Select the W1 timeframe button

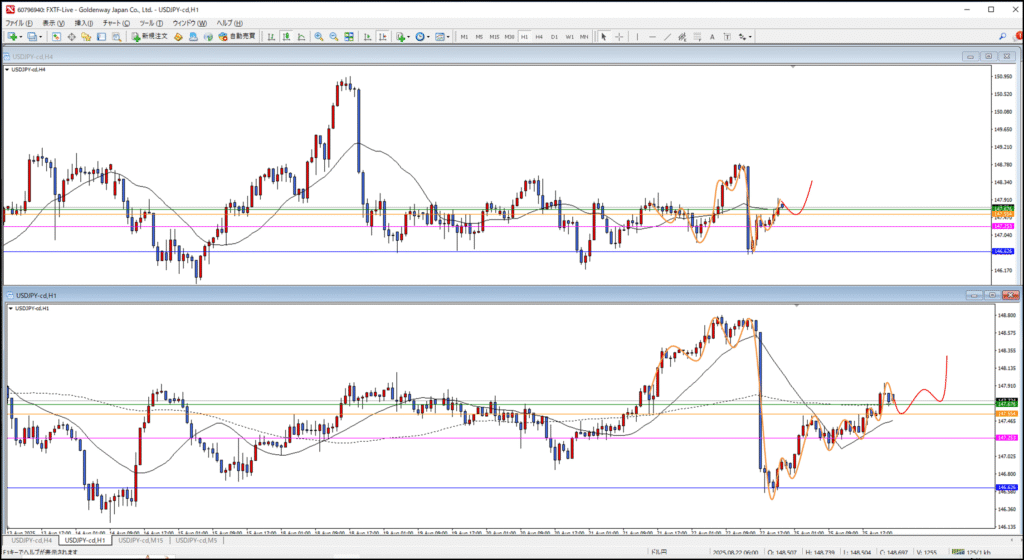pos(569,37)
